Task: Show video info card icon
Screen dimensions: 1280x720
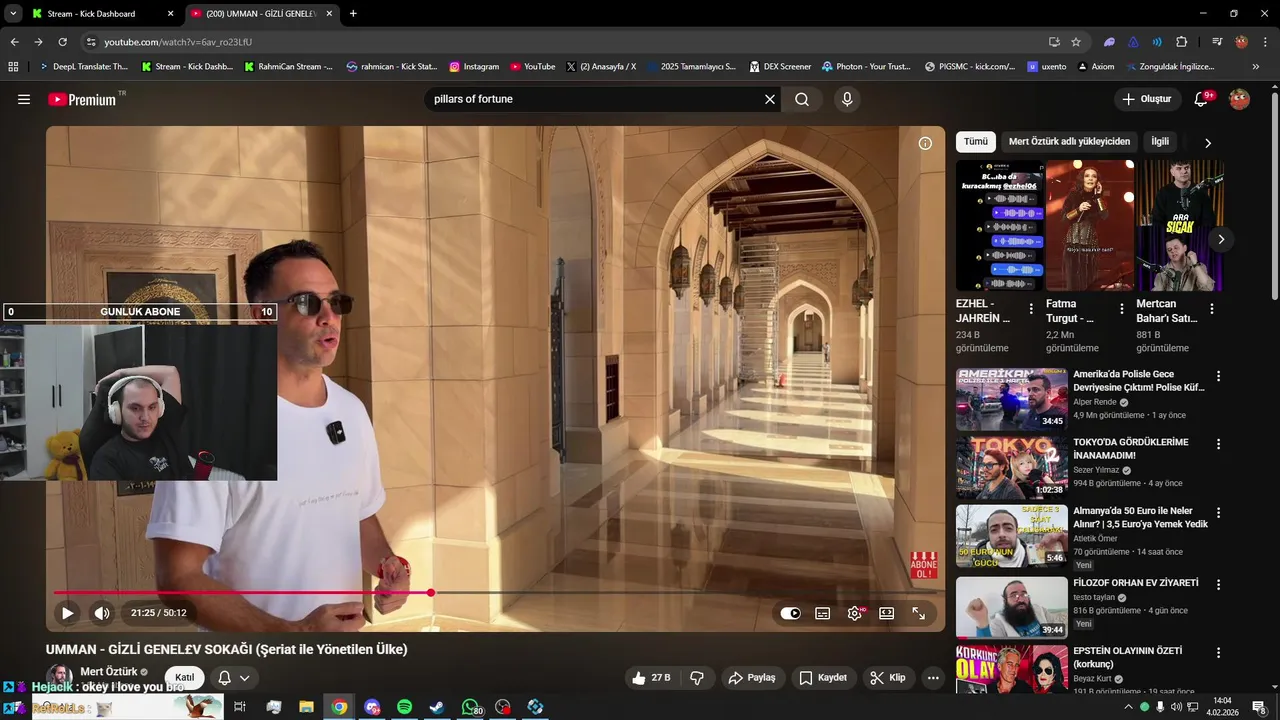Action: pos(925,143)
